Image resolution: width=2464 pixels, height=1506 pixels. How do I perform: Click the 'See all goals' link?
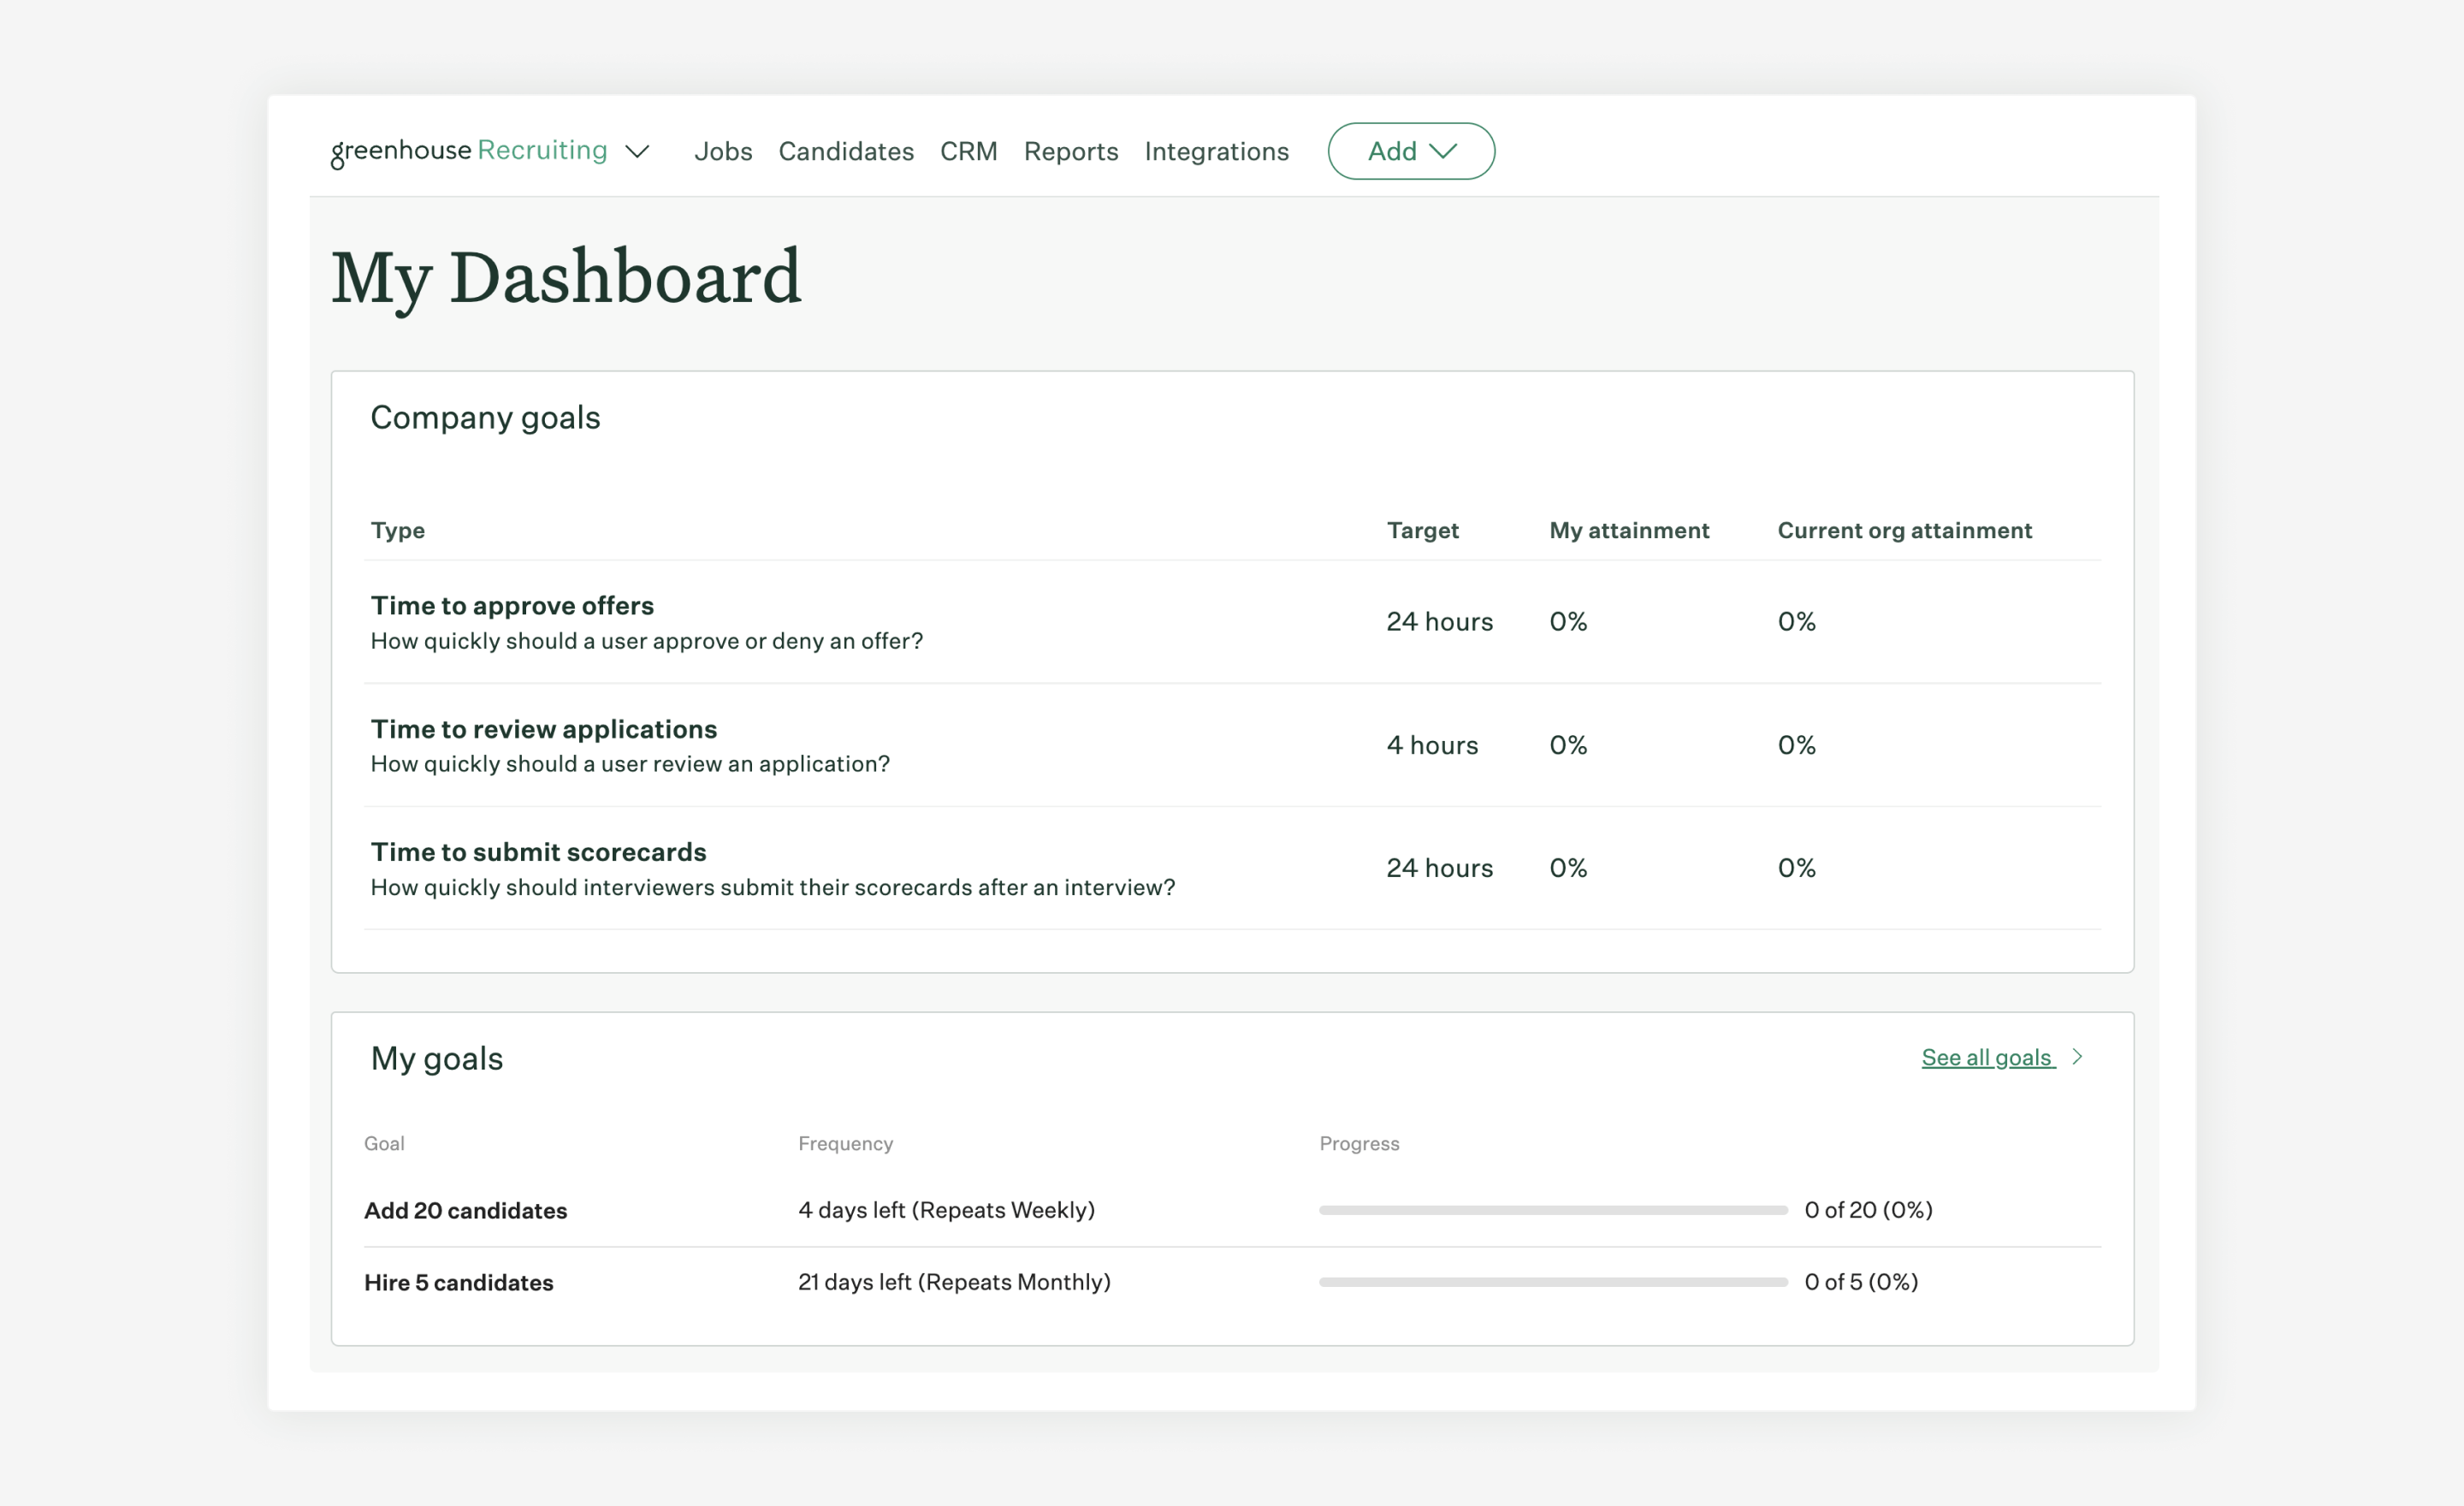click(1985, 1056)
